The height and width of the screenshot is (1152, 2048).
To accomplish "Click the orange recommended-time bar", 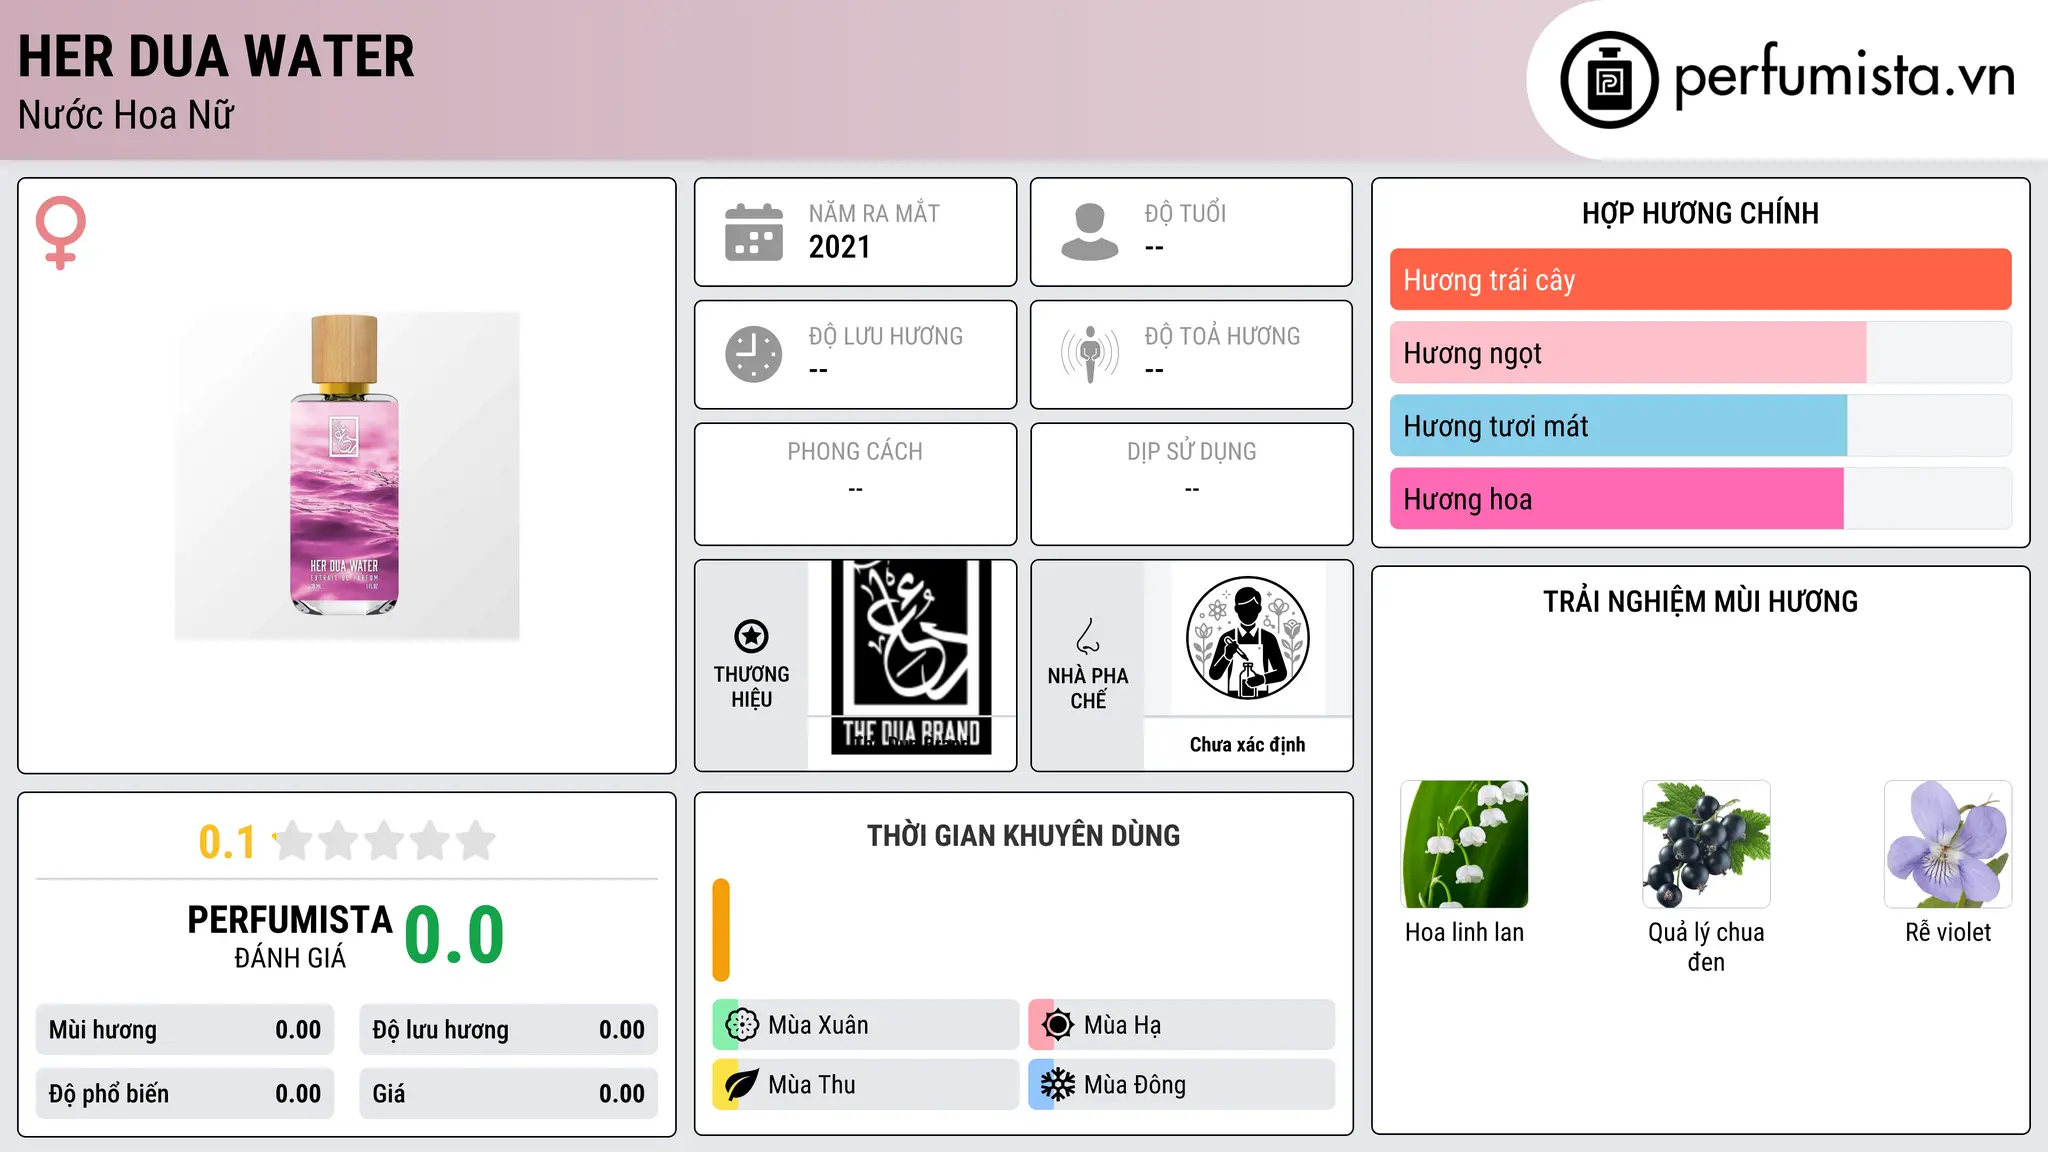I will pos(721,930).
